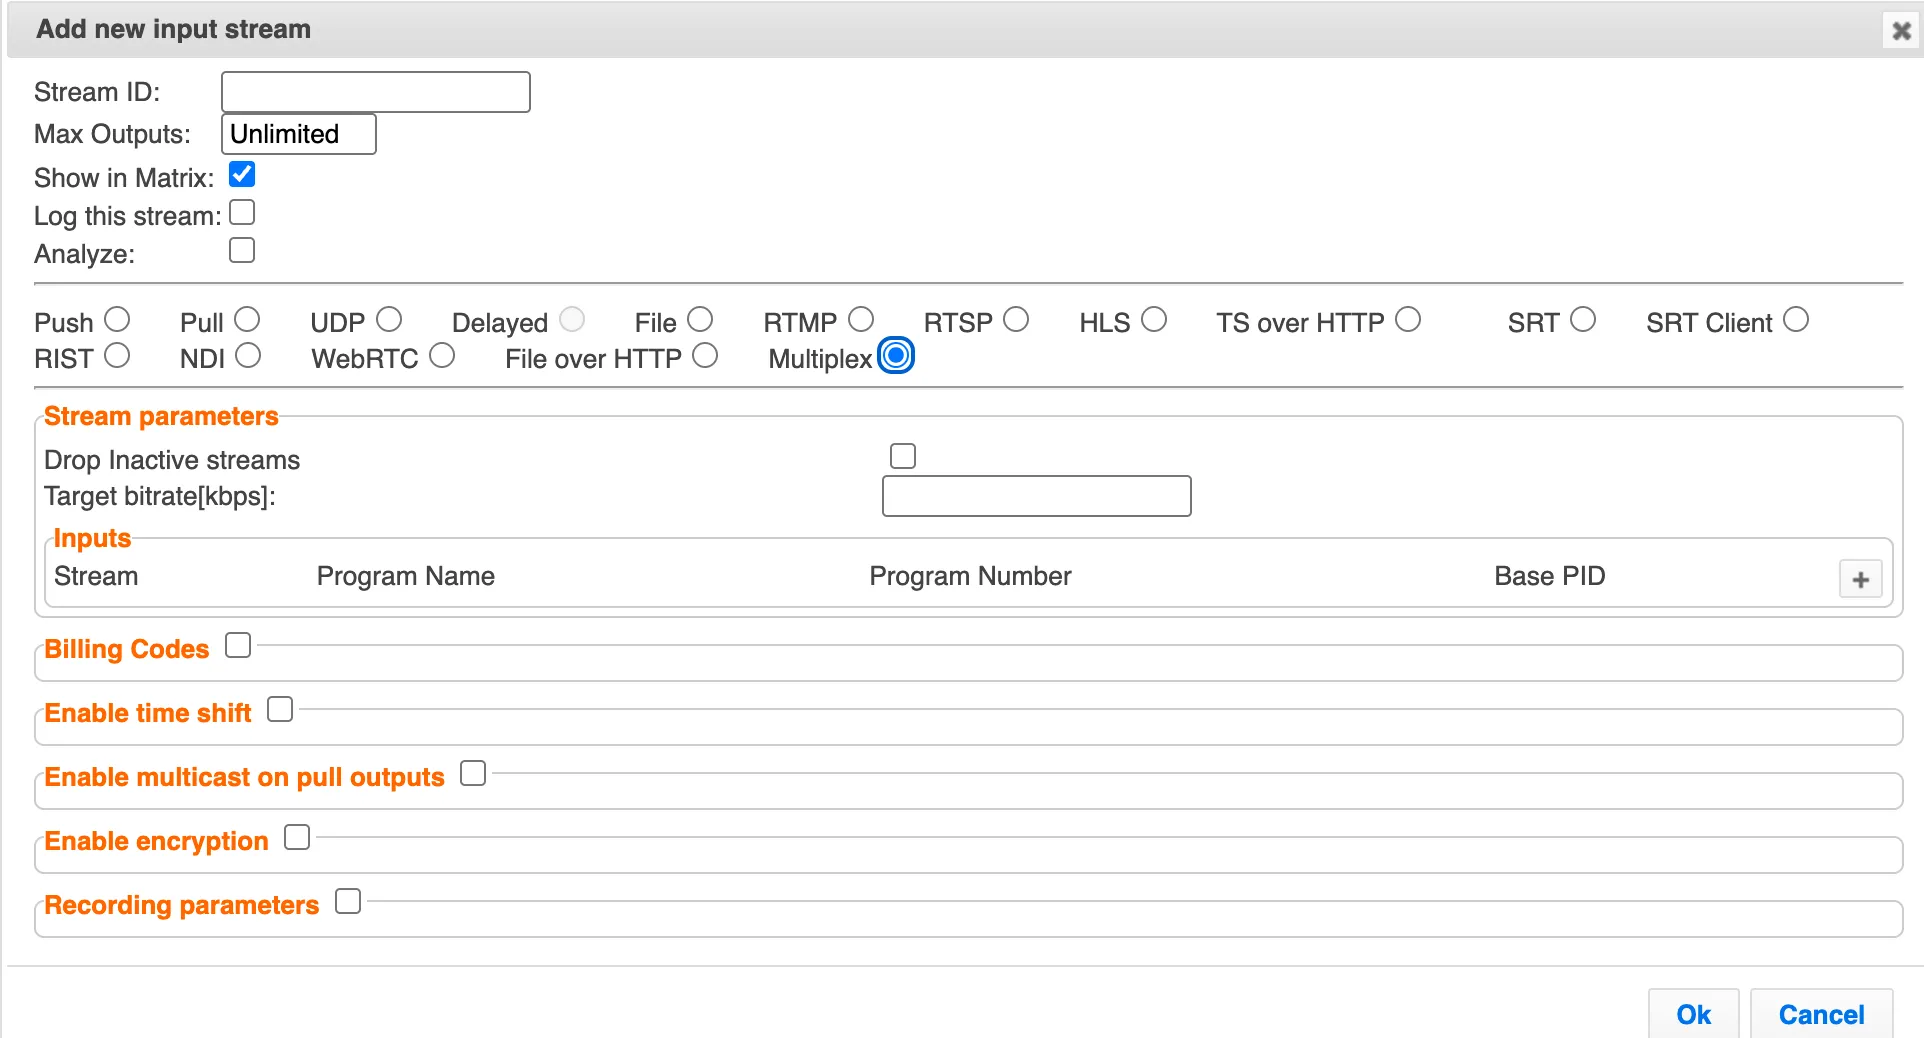Viewport: 1924px width, 1038px height.
Task: Check Enable encryption option
Action: (297, 838)
